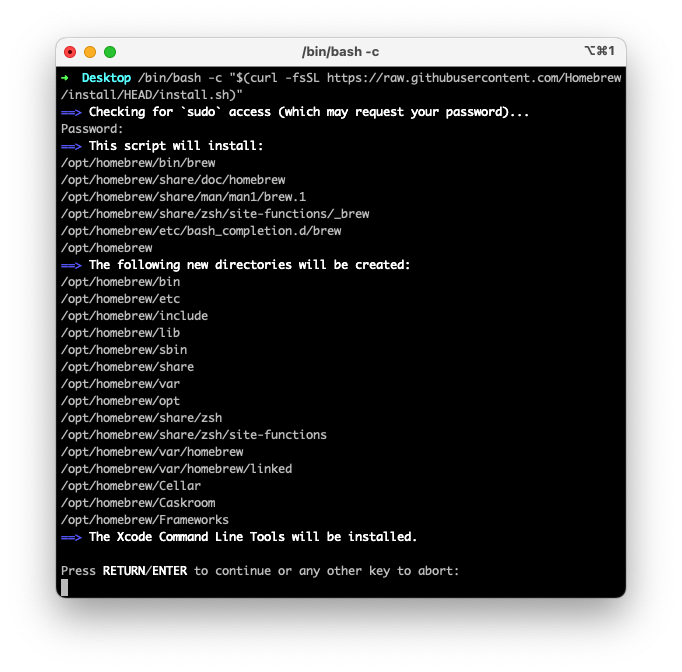Click arrow before 'The Xcode Command Line Tools'
This screenshot has height=672, width=682.
point(71,537)
